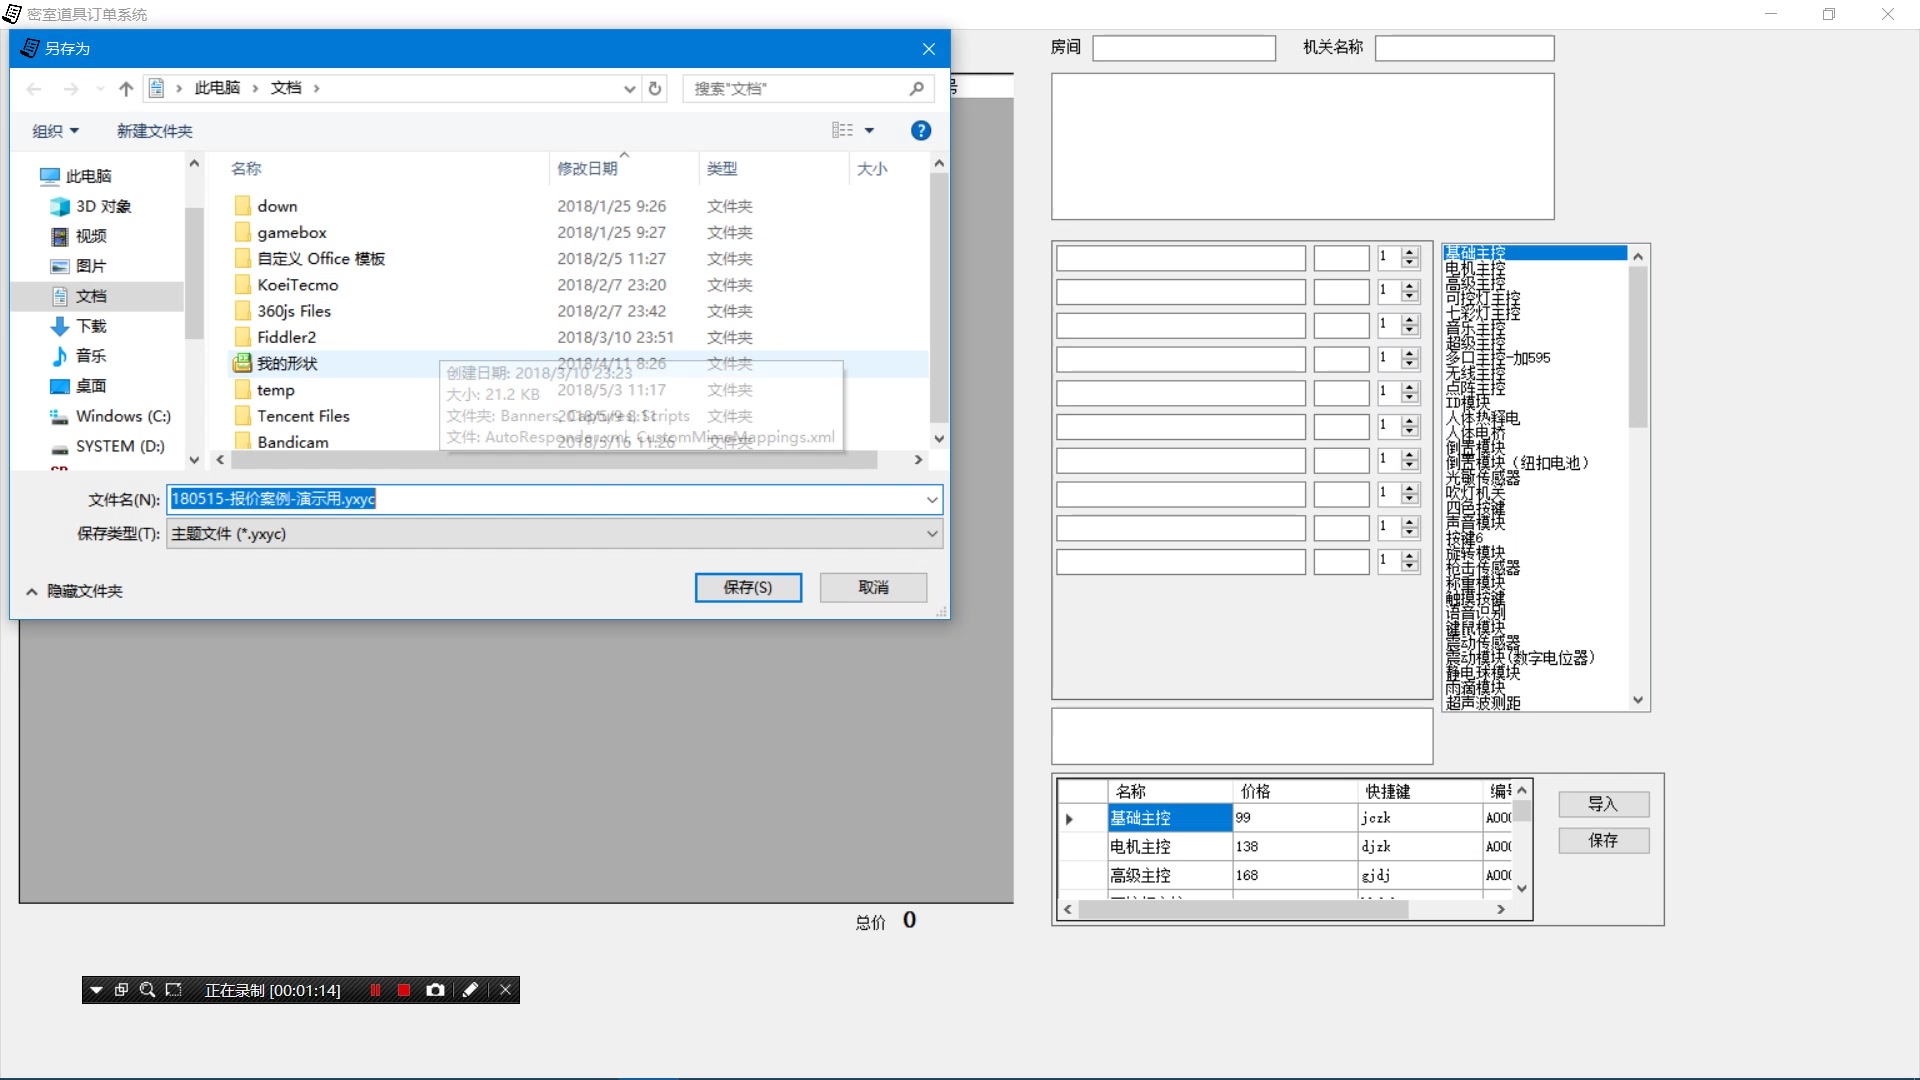Expand the 文件名 dropdown
Viewport: 1920px width, 1080px height.
click(932, 499)
